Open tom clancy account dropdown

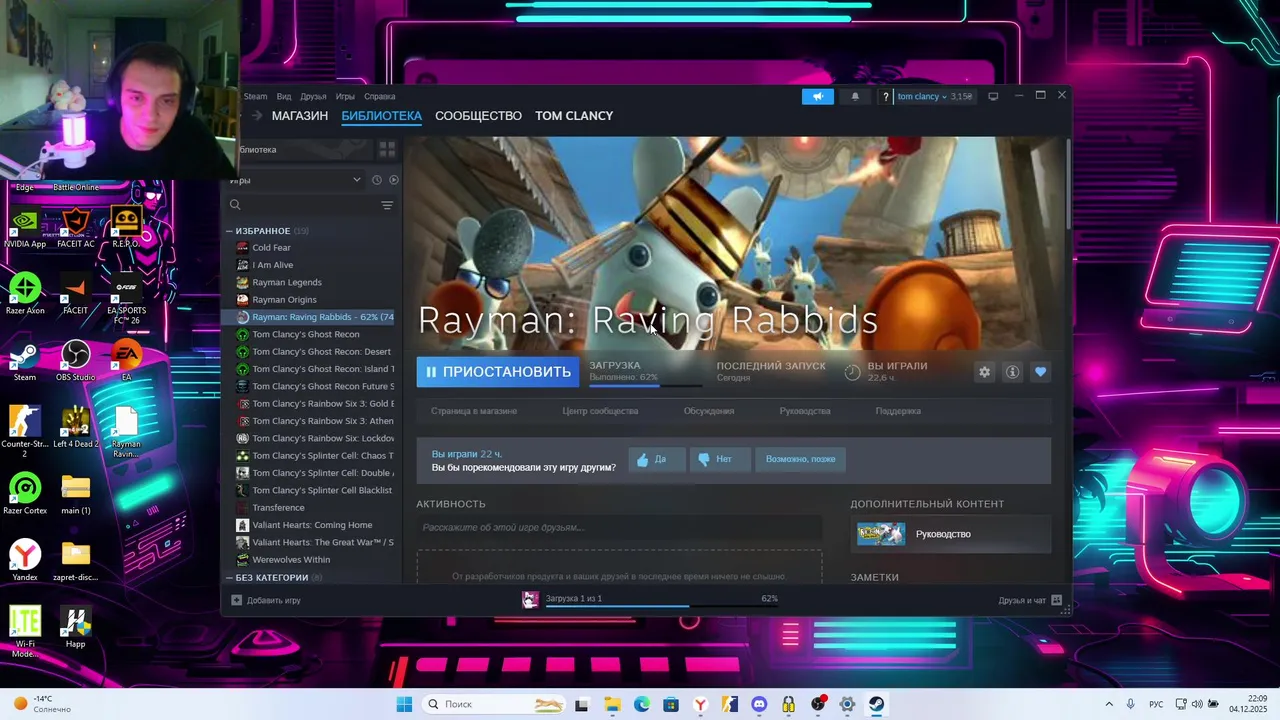tap(922, 96)
